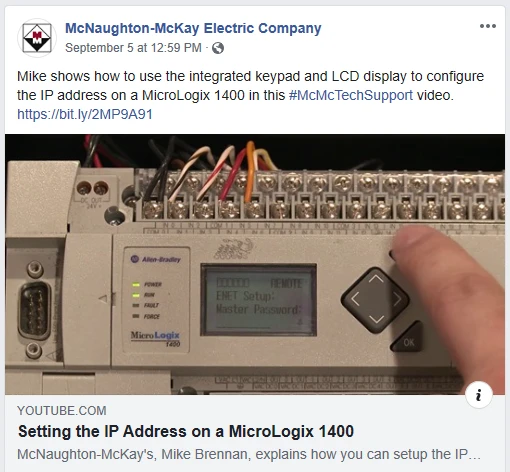510x472 pixels.
Task: Click the serial port connector in the photo
Action: coord(34,310)
